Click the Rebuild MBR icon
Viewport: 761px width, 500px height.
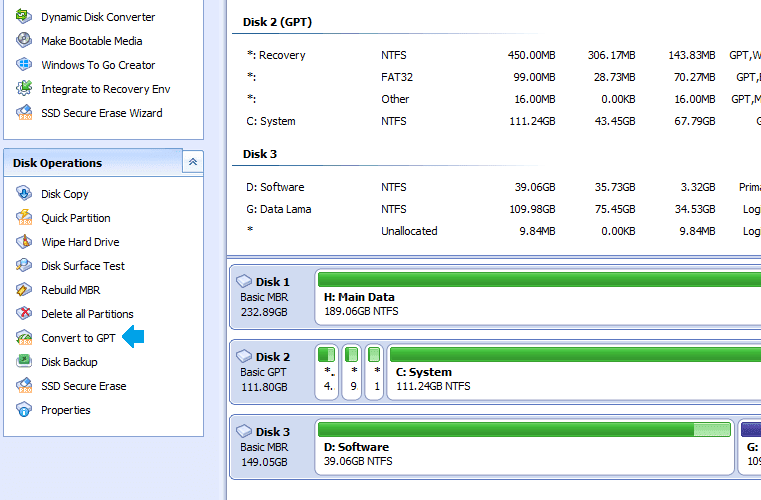pyautogui.click(x=24, y=289)
